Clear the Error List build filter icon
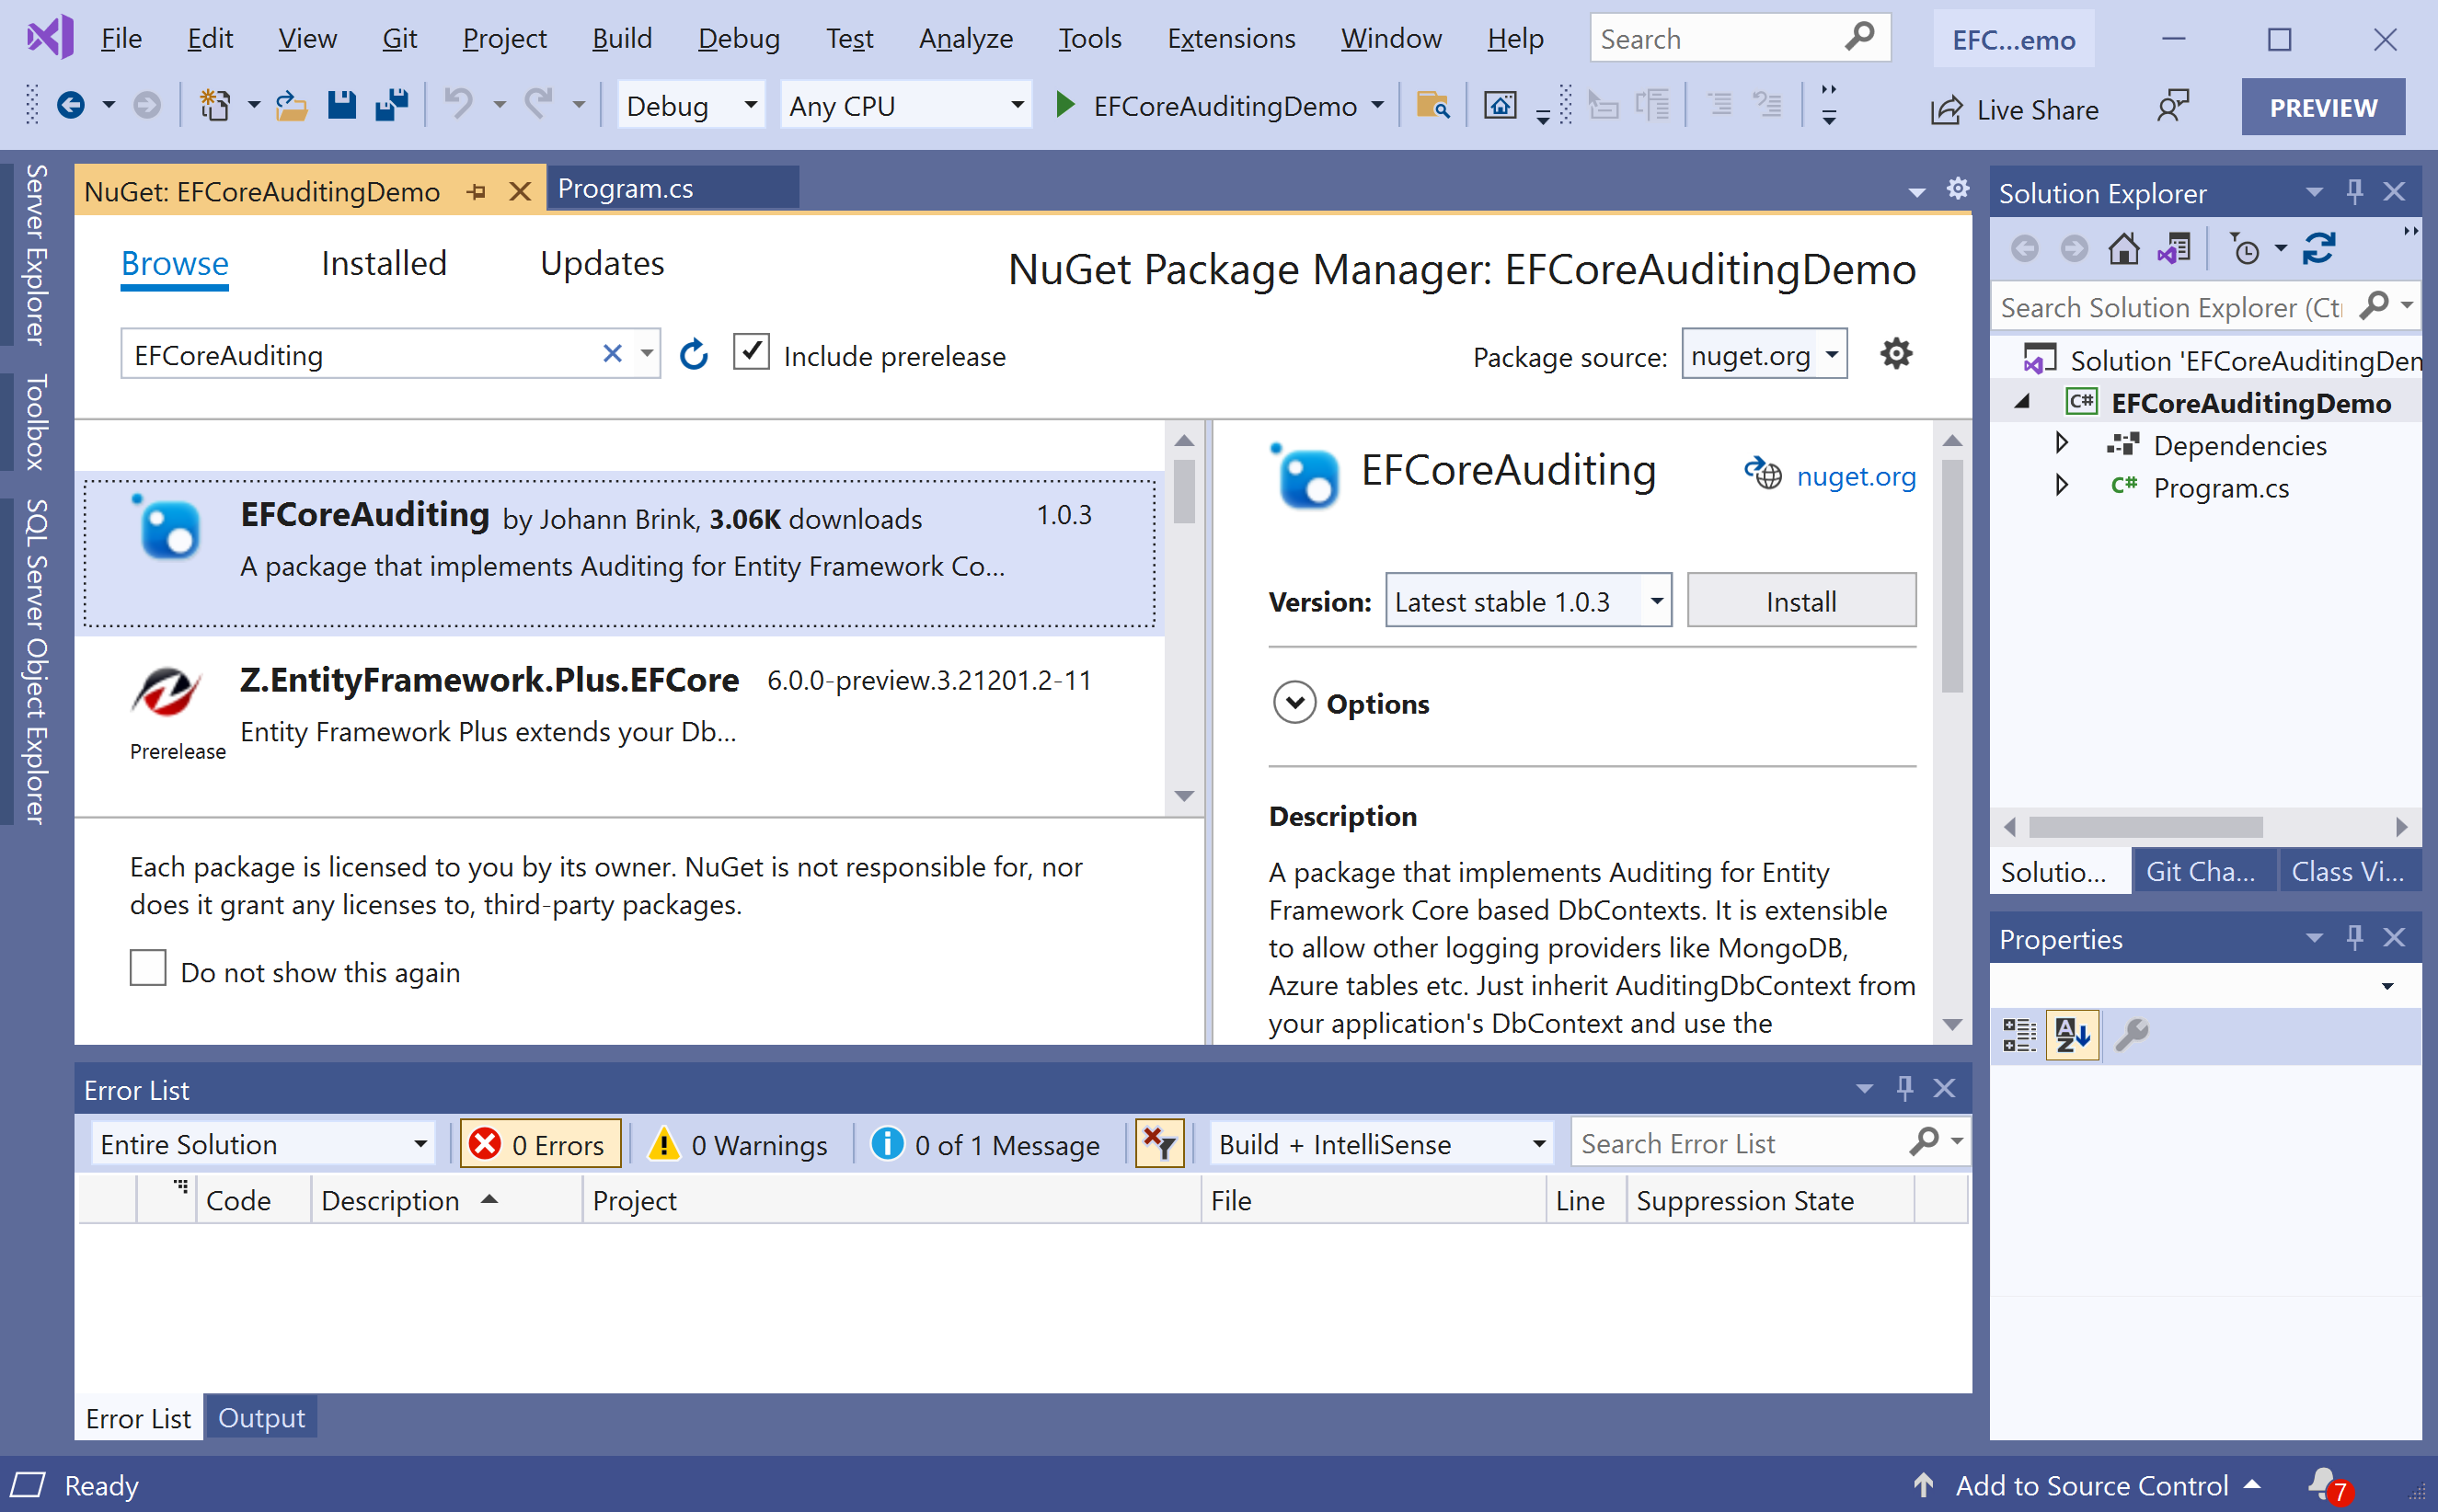2438x1512 pixels. point(1159,1143)
